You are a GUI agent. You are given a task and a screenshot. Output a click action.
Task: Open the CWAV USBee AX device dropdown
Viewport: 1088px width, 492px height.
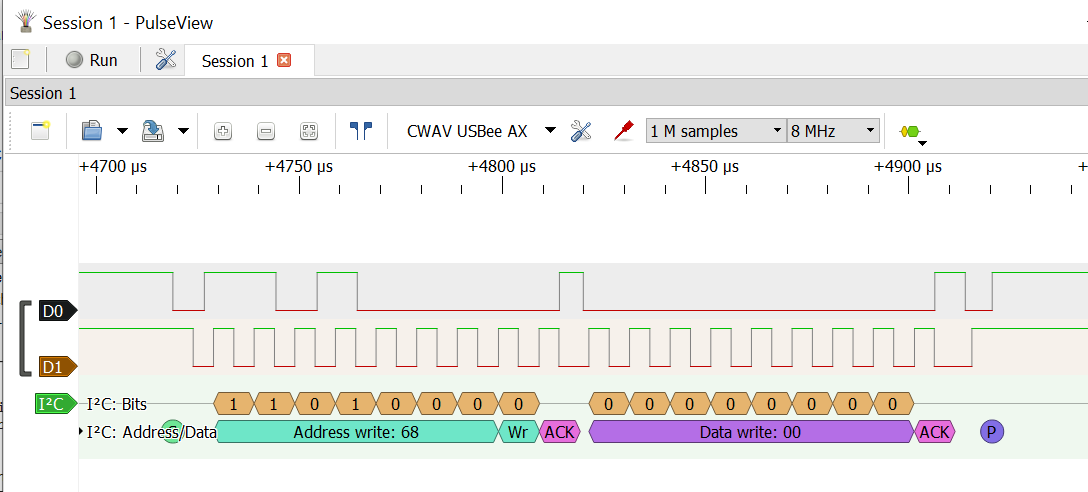[x=482, y=130]
